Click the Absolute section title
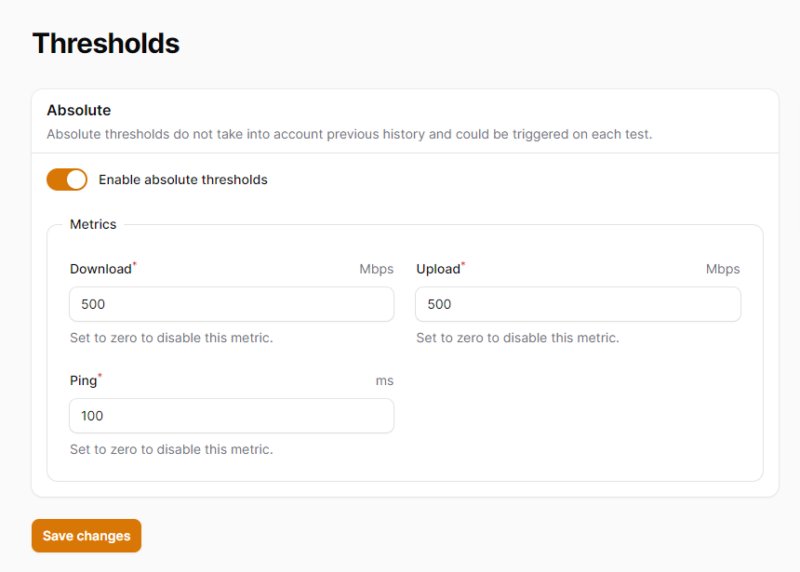Viewport: 800px width, 572px height. 79,110
